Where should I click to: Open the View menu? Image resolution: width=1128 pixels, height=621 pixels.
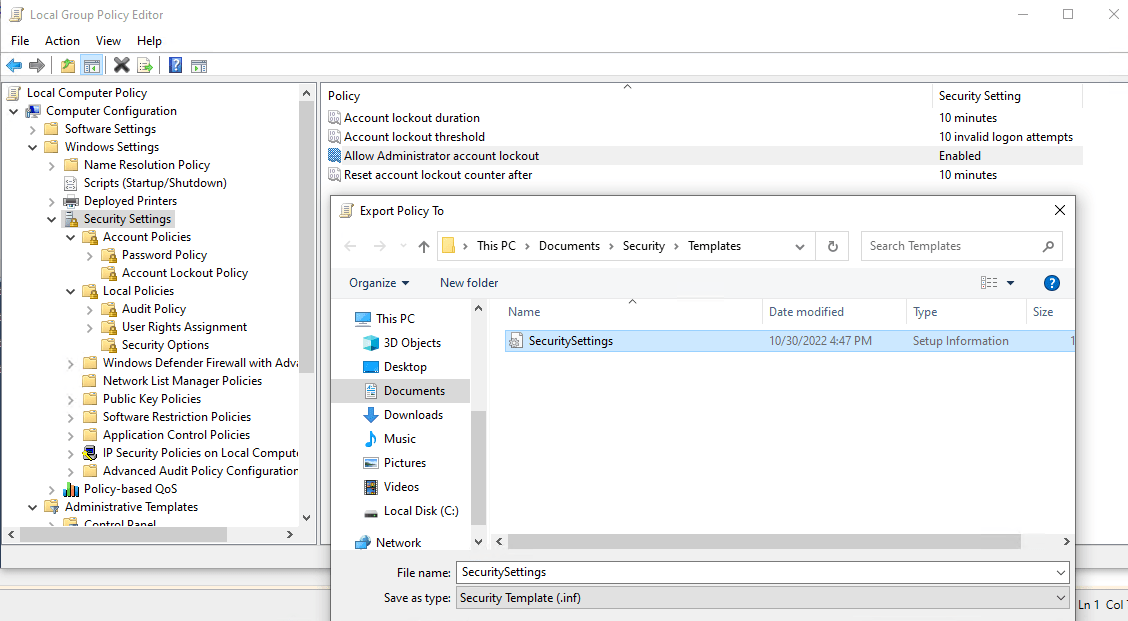pos(108,41)
